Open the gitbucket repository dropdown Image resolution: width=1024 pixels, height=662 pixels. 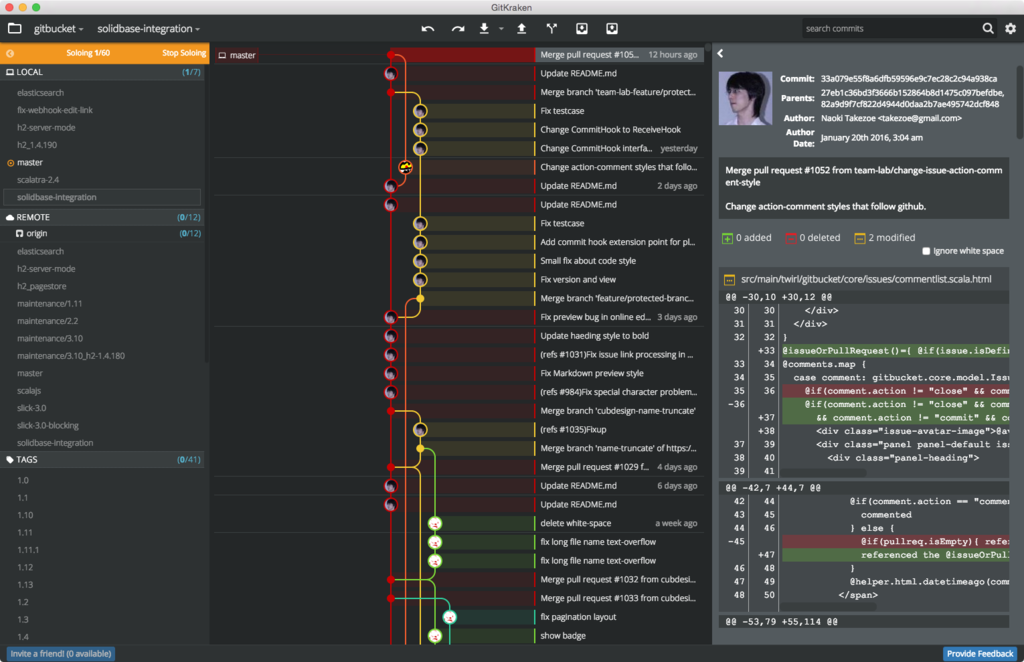58,29
